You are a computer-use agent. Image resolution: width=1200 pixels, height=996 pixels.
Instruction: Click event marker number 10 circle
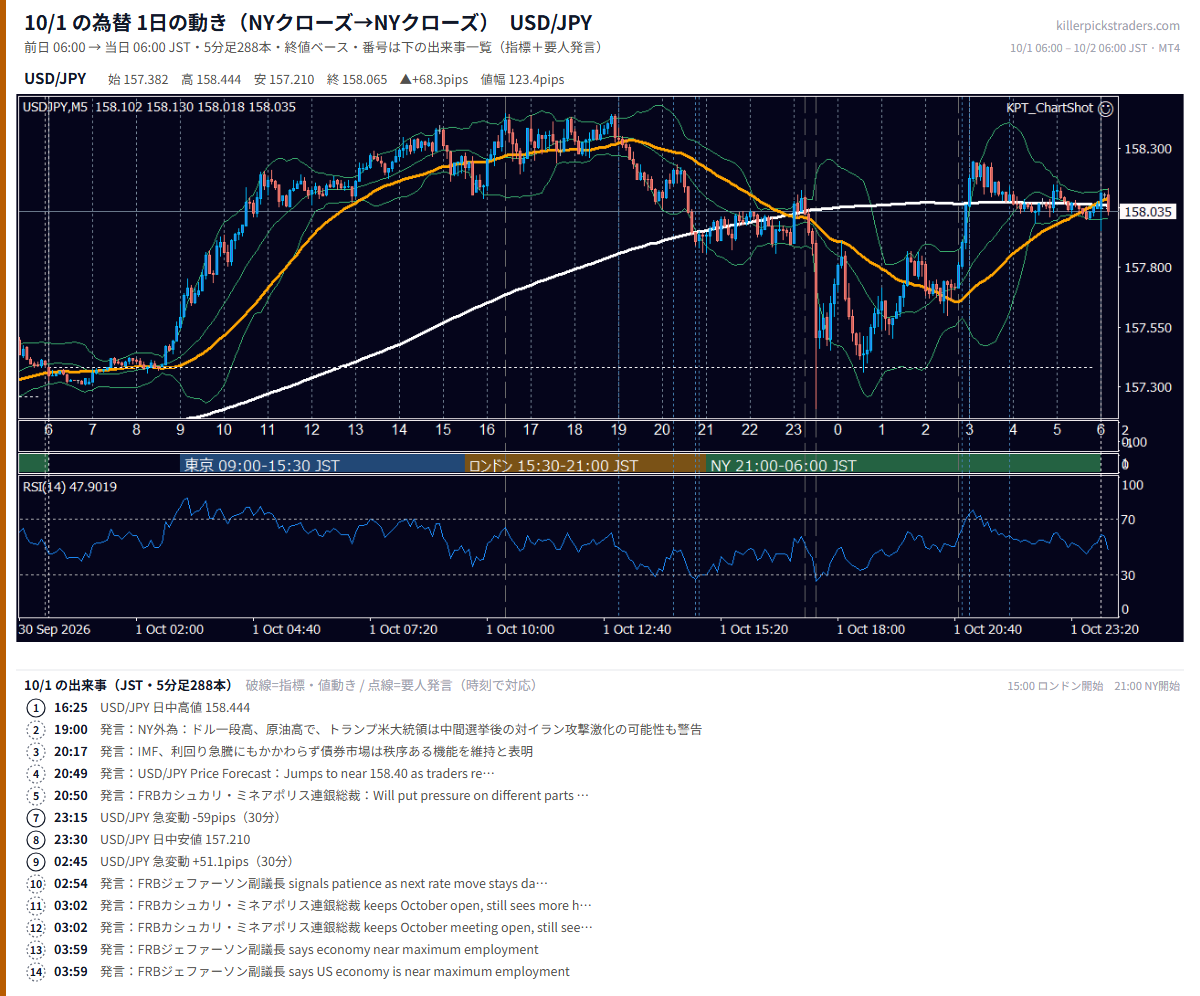coord(37,884)
